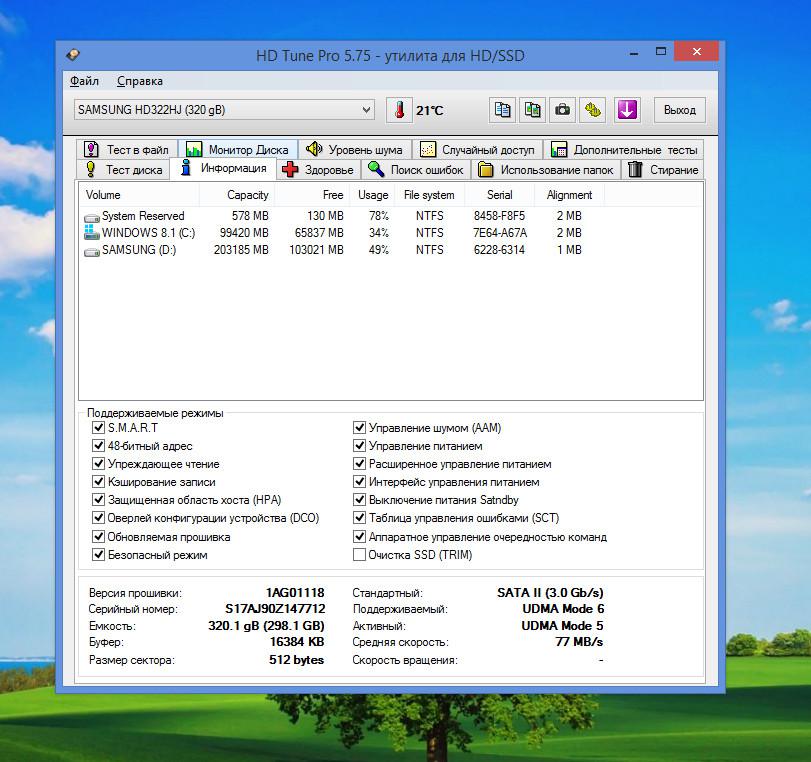Open the SAMSUNG HD322HJ drive dropdown
The width and height of the screenshot is (811, 762).
366,110
